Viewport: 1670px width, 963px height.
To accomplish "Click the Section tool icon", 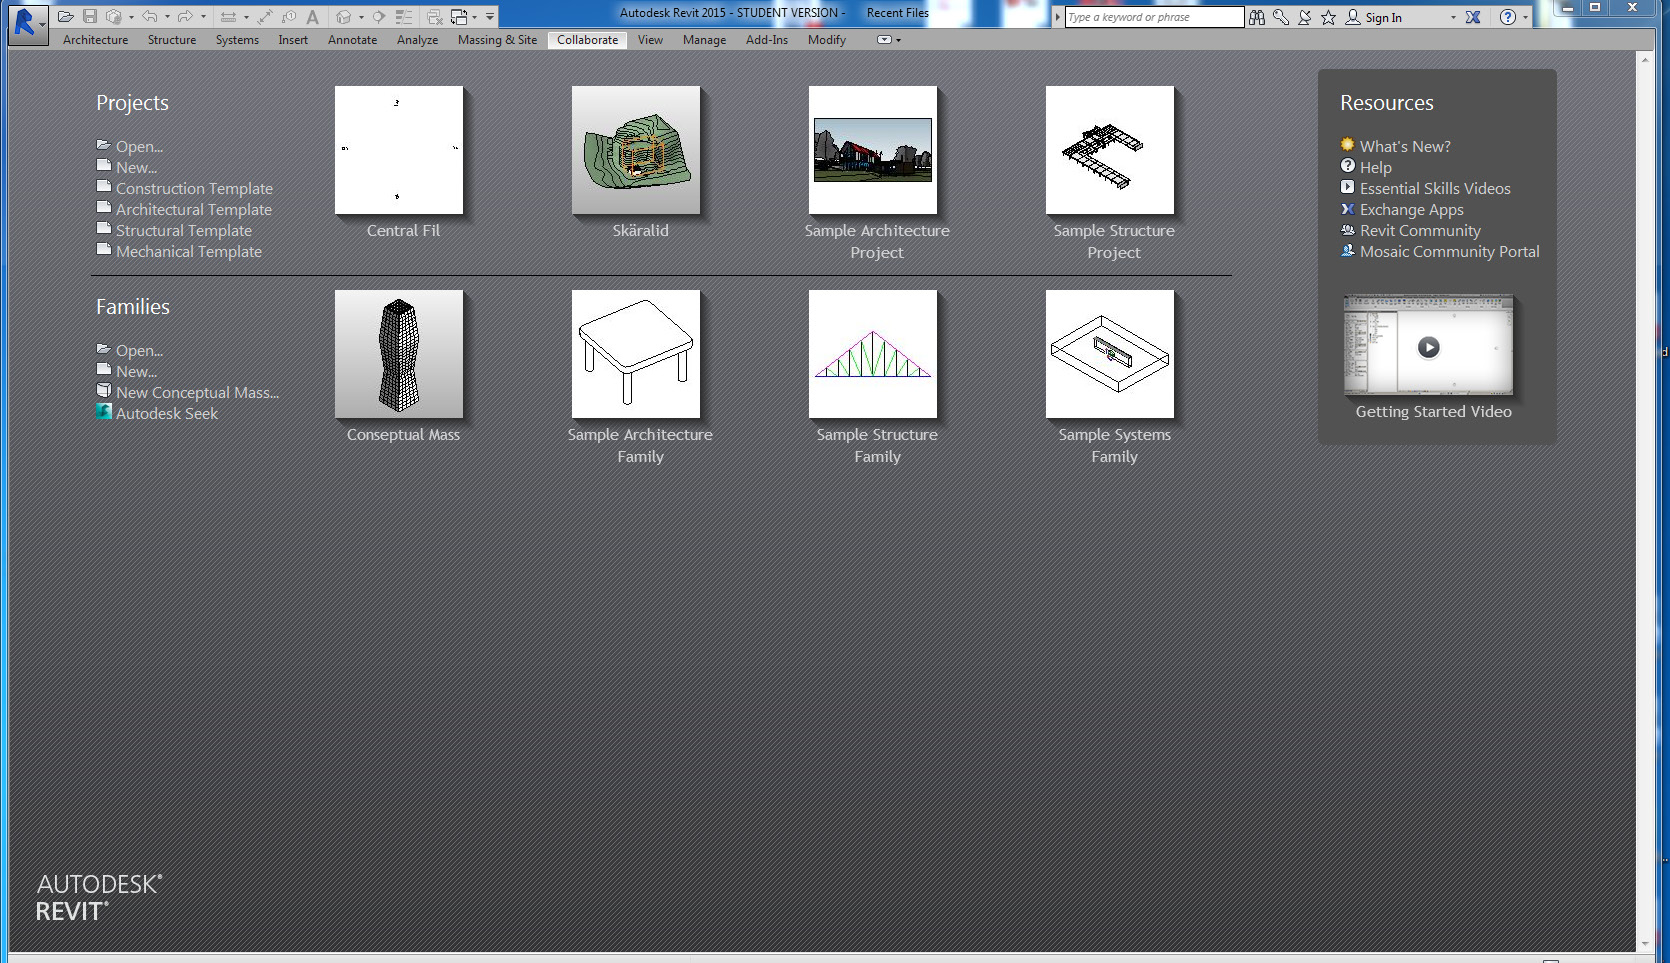I will tap(378, 17).
